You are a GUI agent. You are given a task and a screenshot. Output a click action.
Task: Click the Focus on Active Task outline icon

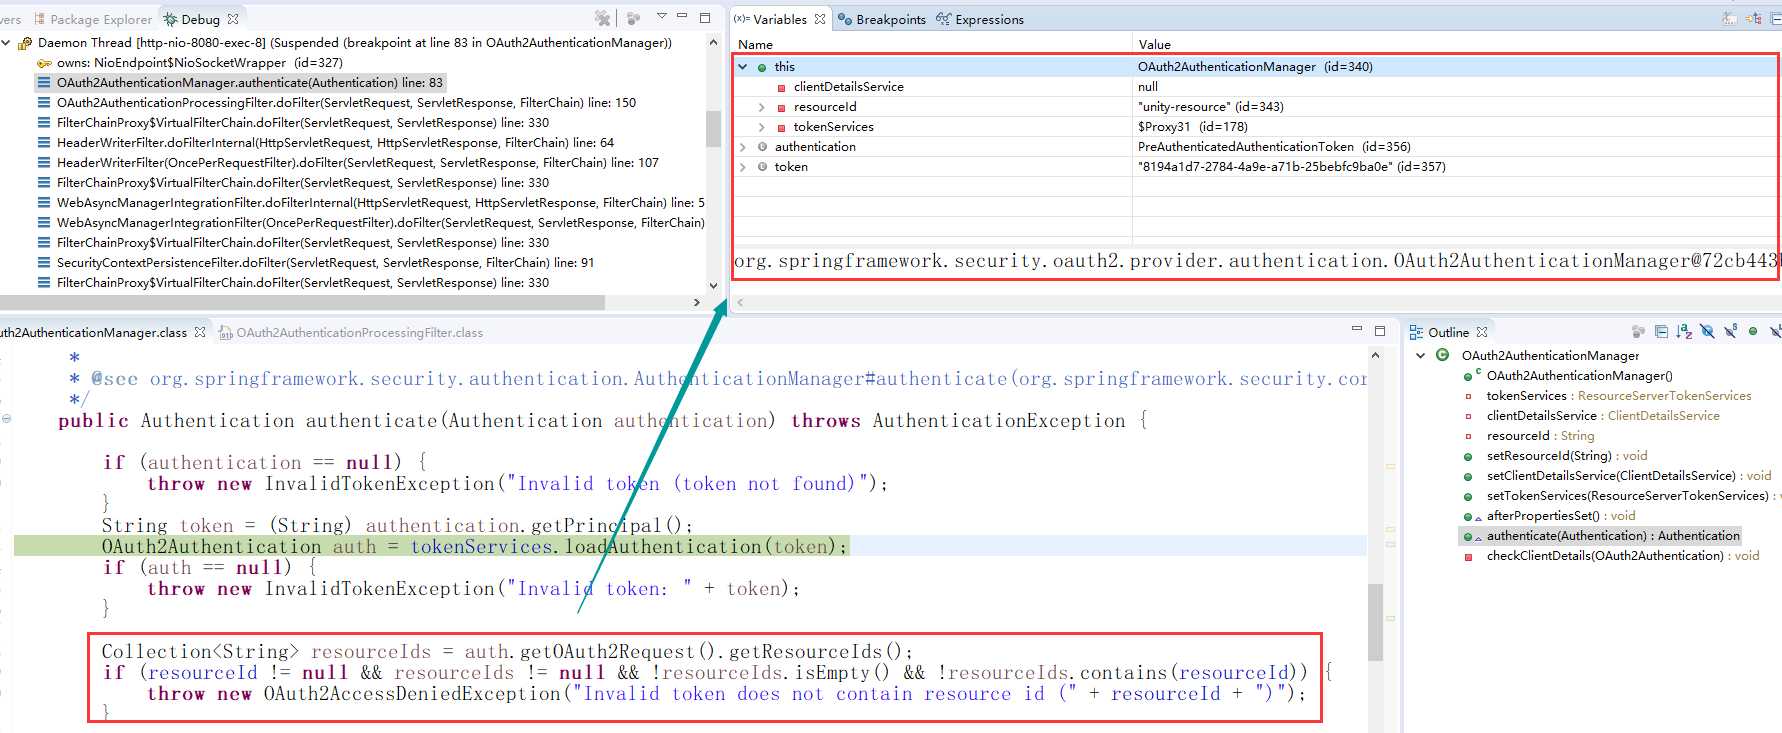[1638, 331]
